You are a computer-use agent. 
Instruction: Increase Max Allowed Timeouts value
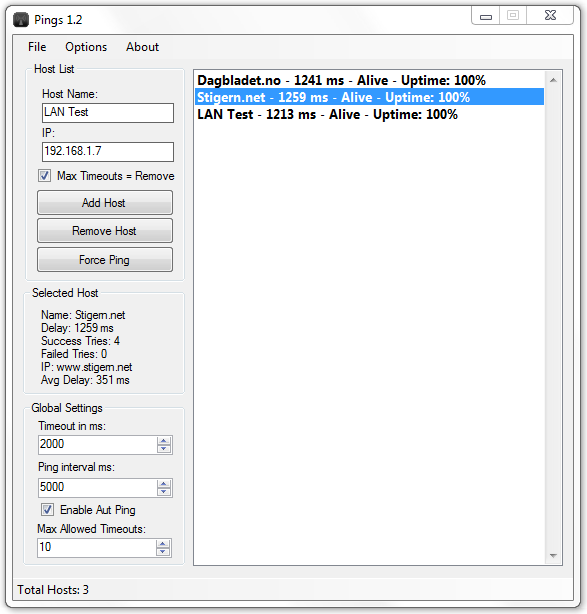tap(163, 544)
